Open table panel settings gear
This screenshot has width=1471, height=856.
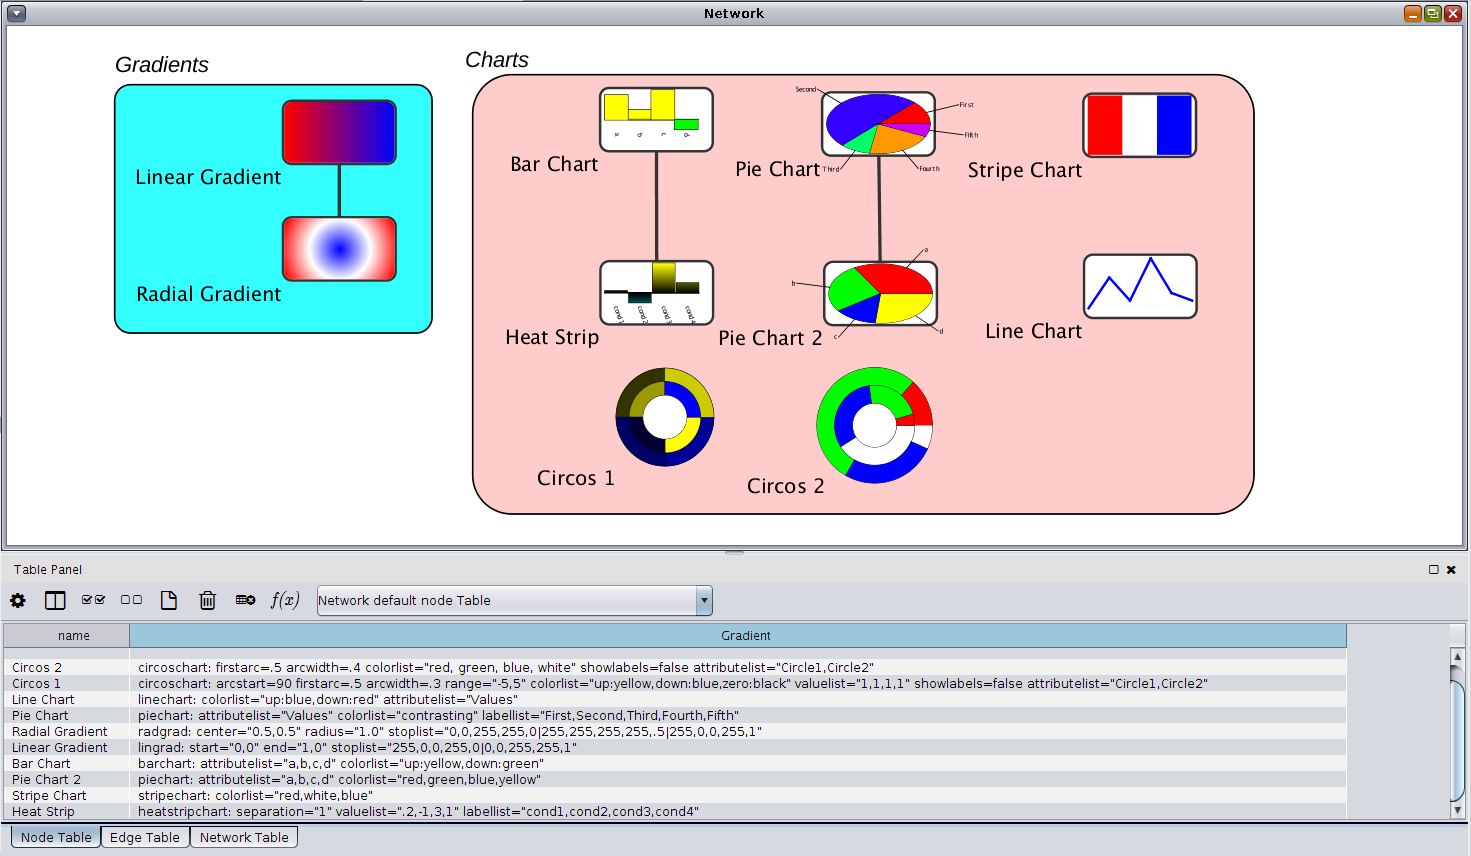pyautogui.click(x=18, y=600)
